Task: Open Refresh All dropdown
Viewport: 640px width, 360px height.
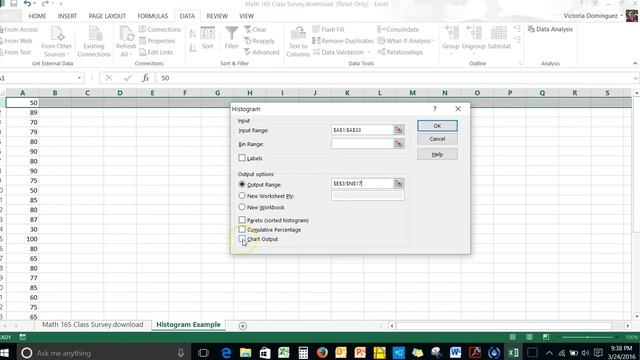Action: [125, 54]
